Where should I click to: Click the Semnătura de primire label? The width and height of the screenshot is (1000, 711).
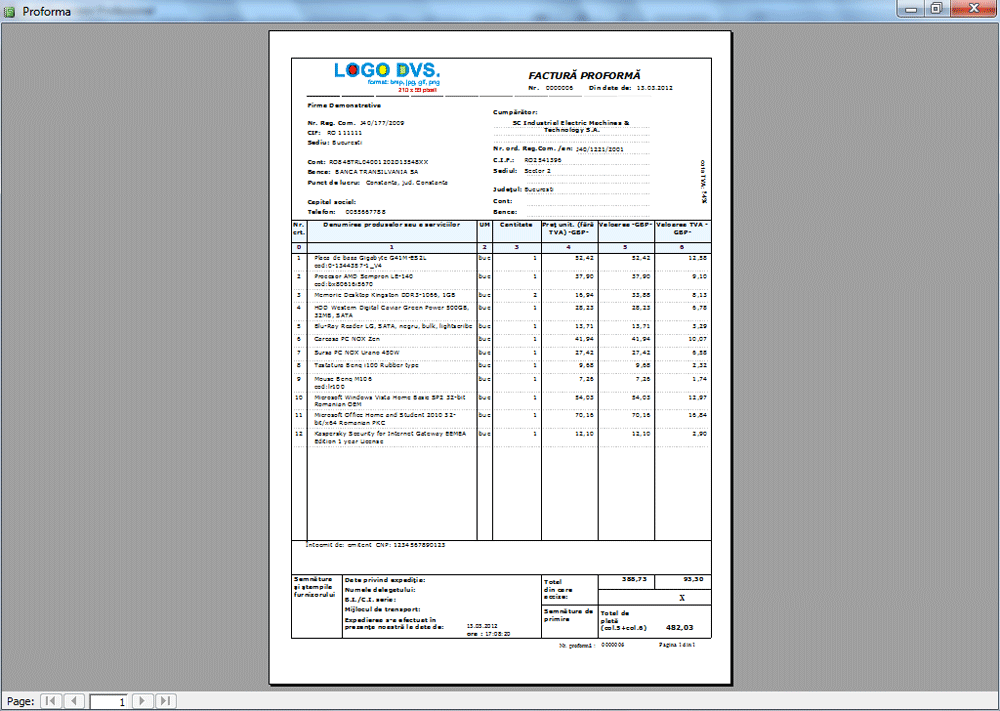[x=568, y=615]
